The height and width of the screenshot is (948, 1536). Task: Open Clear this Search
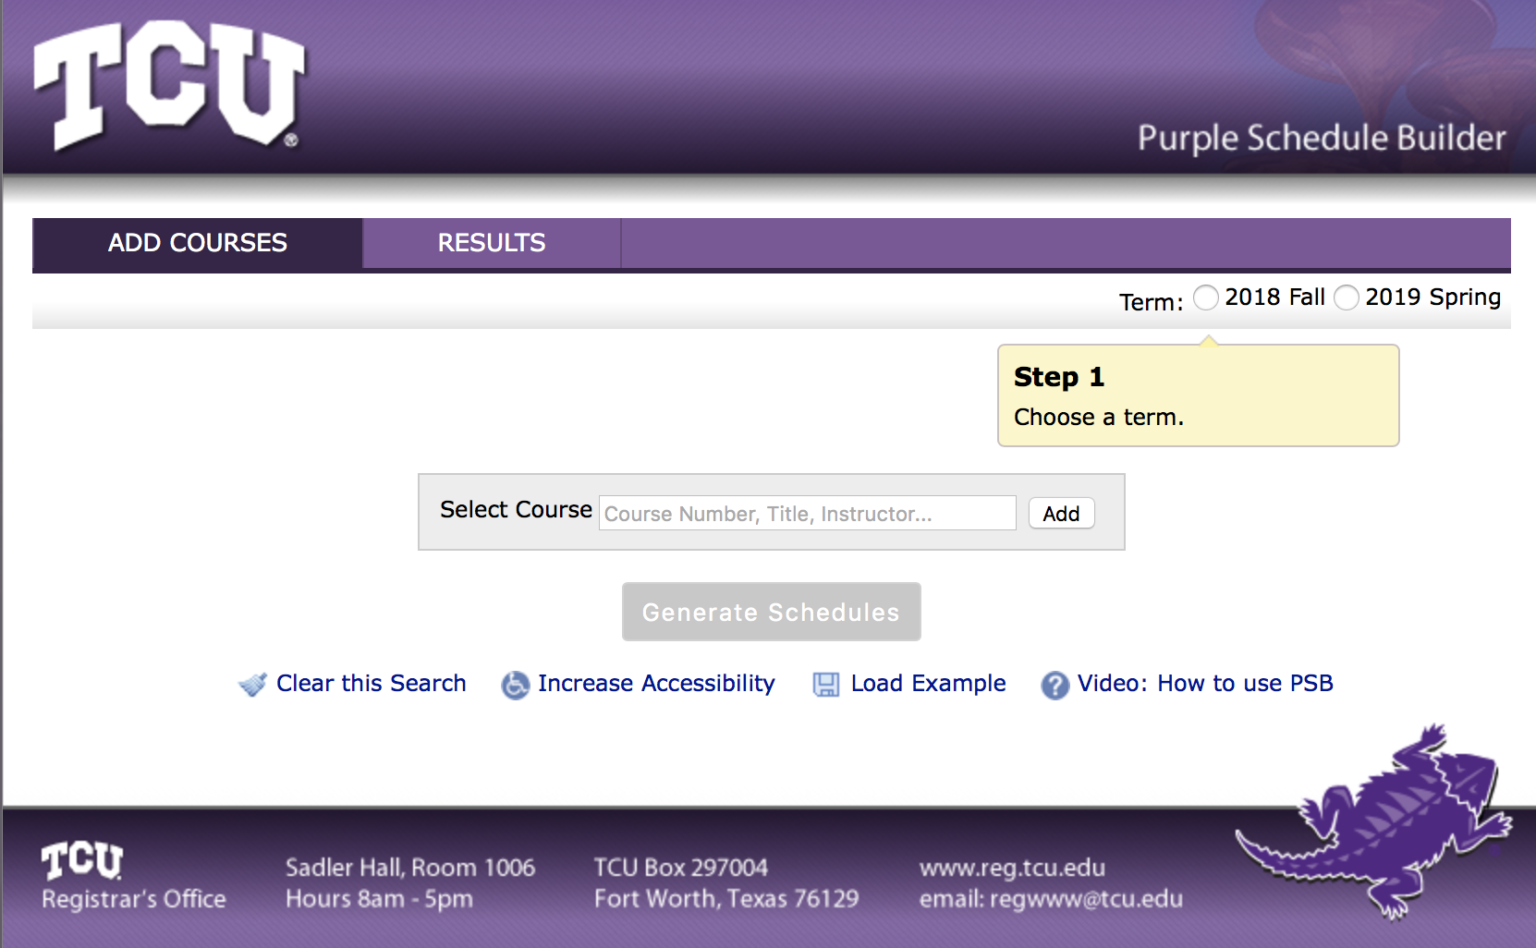coord(370,684)
